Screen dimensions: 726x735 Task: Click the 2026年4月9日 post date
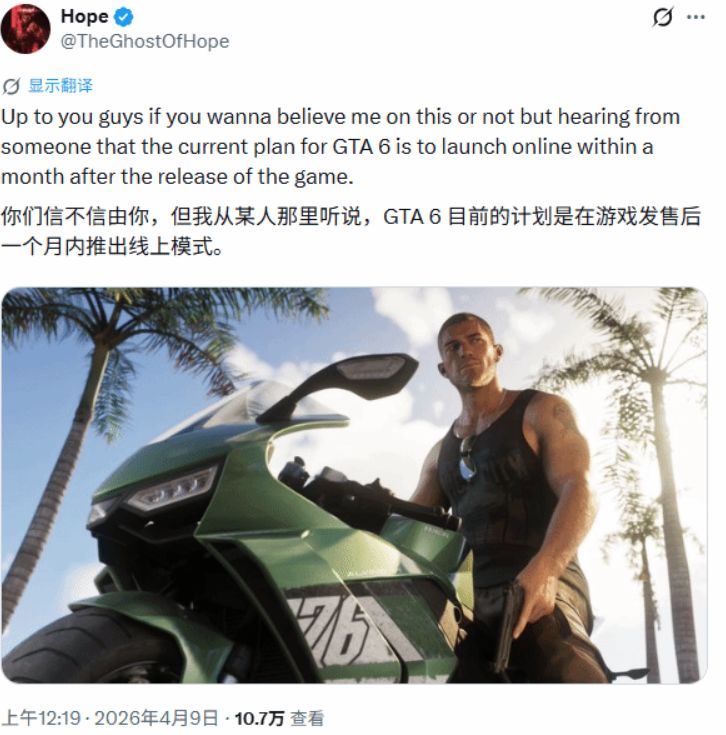tap(157, 719)
